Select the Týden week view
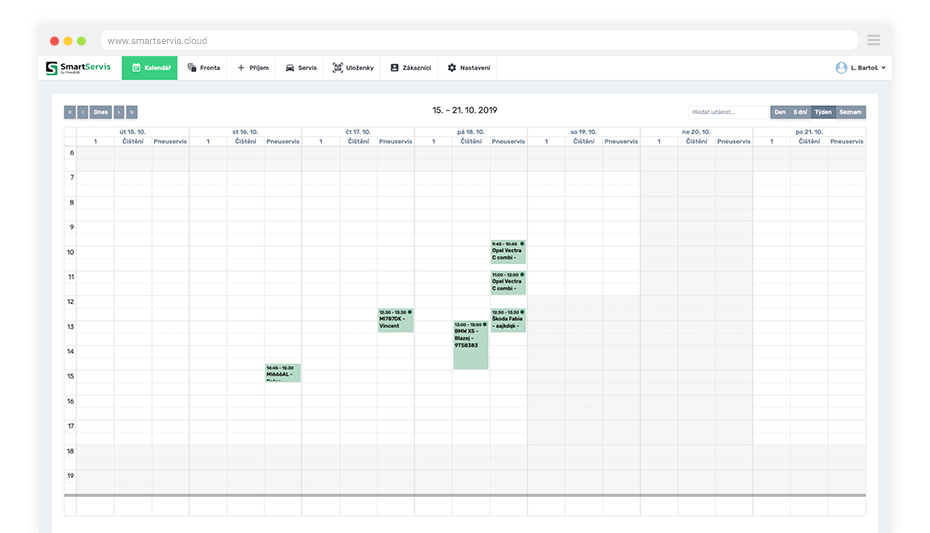This screenshot has width=930, height=533. 823,112
